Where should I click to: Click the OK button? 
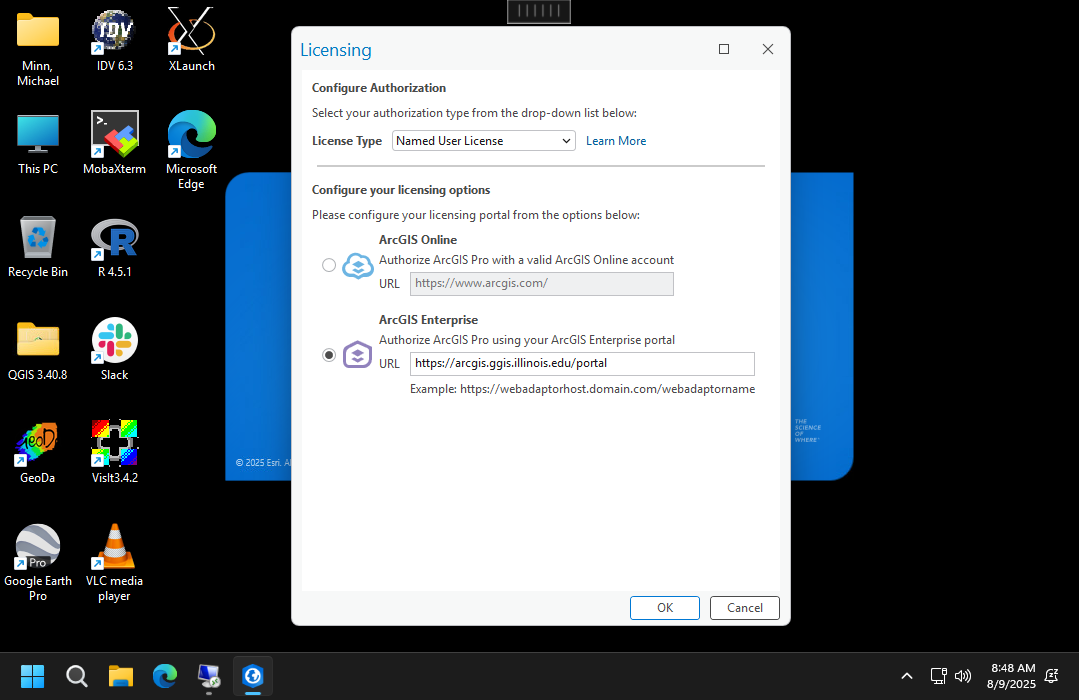(664, 607)
